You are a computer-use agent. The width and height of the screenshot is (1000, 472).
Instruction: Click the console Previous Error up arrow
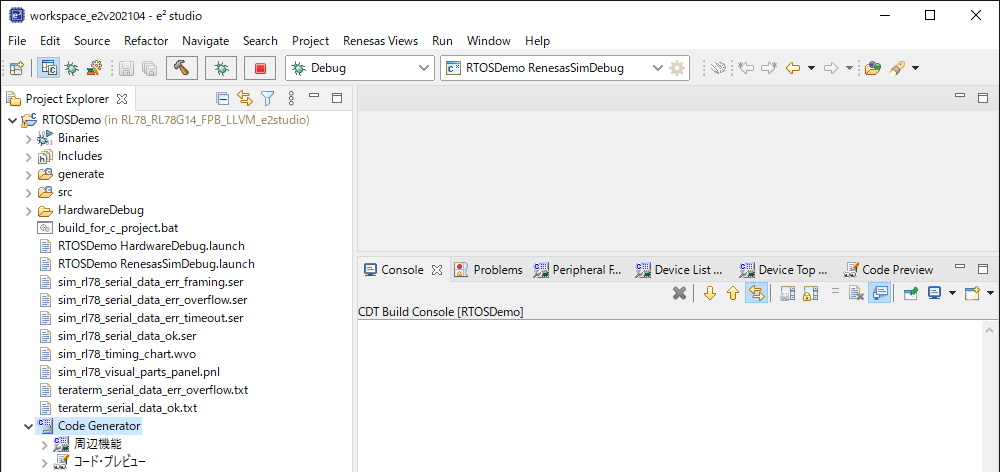[733, 293]
